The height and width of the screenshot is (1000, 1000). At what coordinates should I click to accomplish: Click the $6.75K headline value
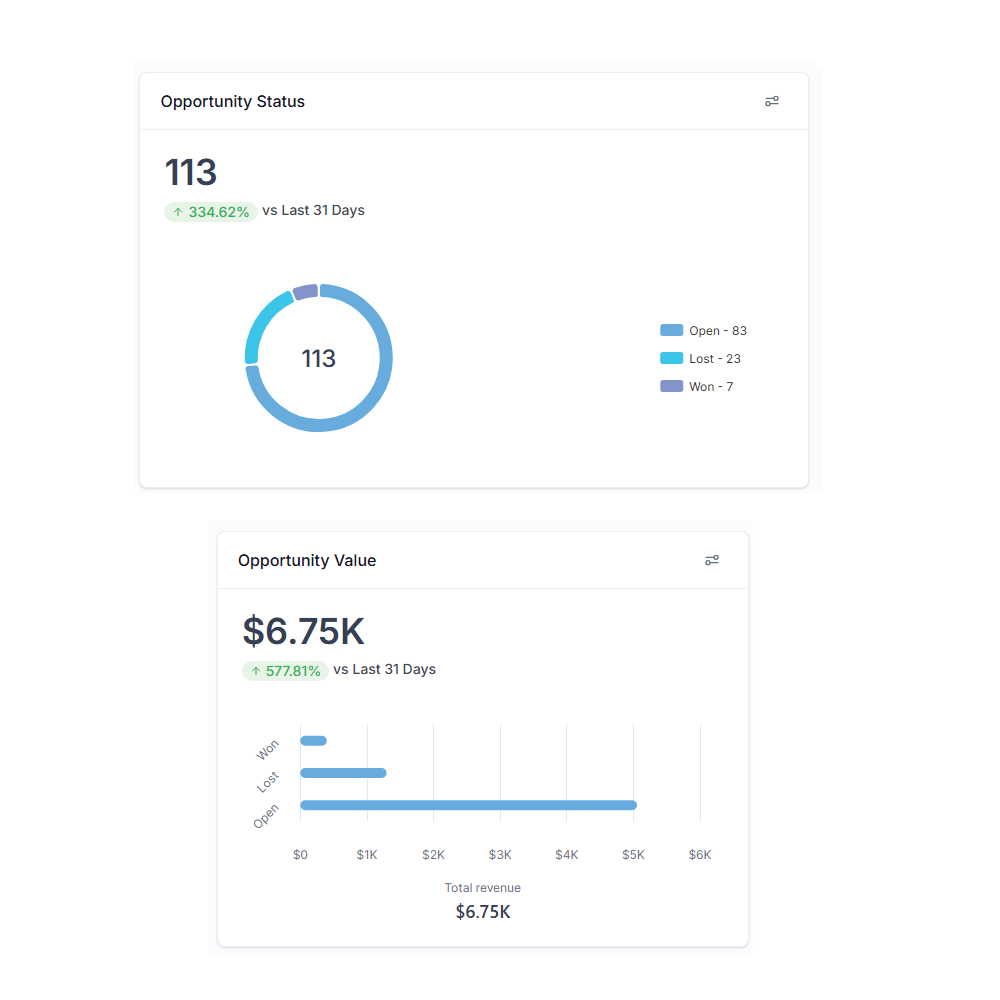pyautogui.click(x=304, y=631)
